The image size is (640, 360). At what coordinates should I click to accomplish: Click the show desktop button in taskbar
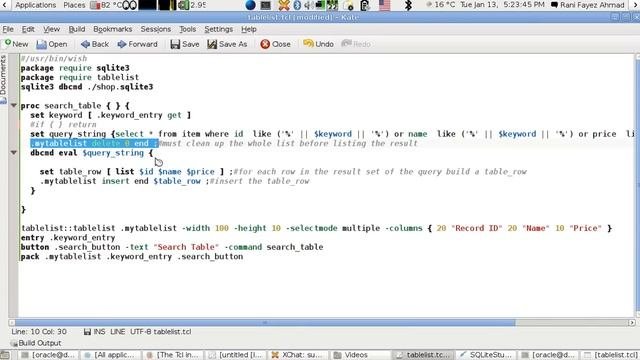point(4,355)
